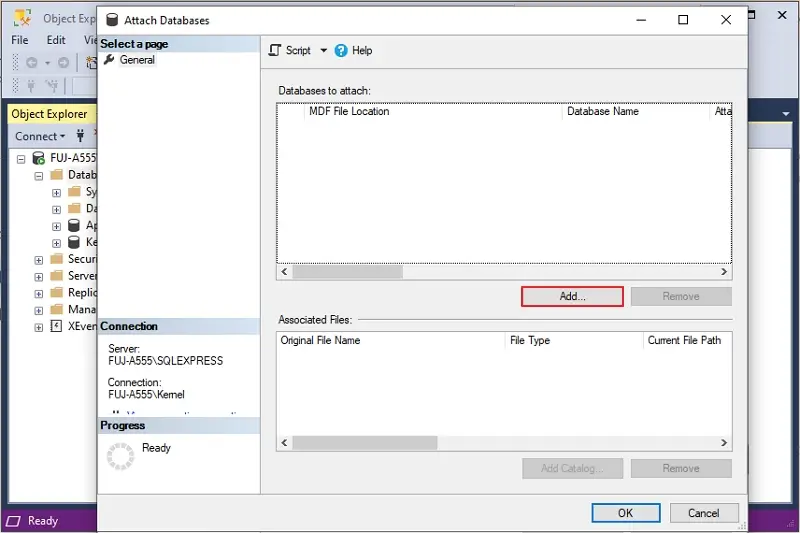Click the Ready status bar icon
800x533 pixels.
[x=13, y=521]
